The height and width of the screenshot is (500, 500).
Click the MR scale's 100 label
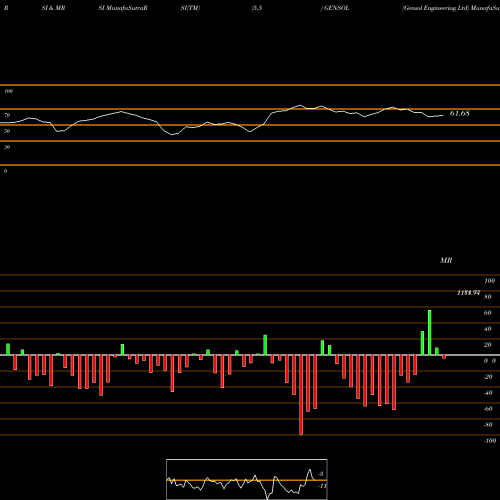[x=490, y=281]
